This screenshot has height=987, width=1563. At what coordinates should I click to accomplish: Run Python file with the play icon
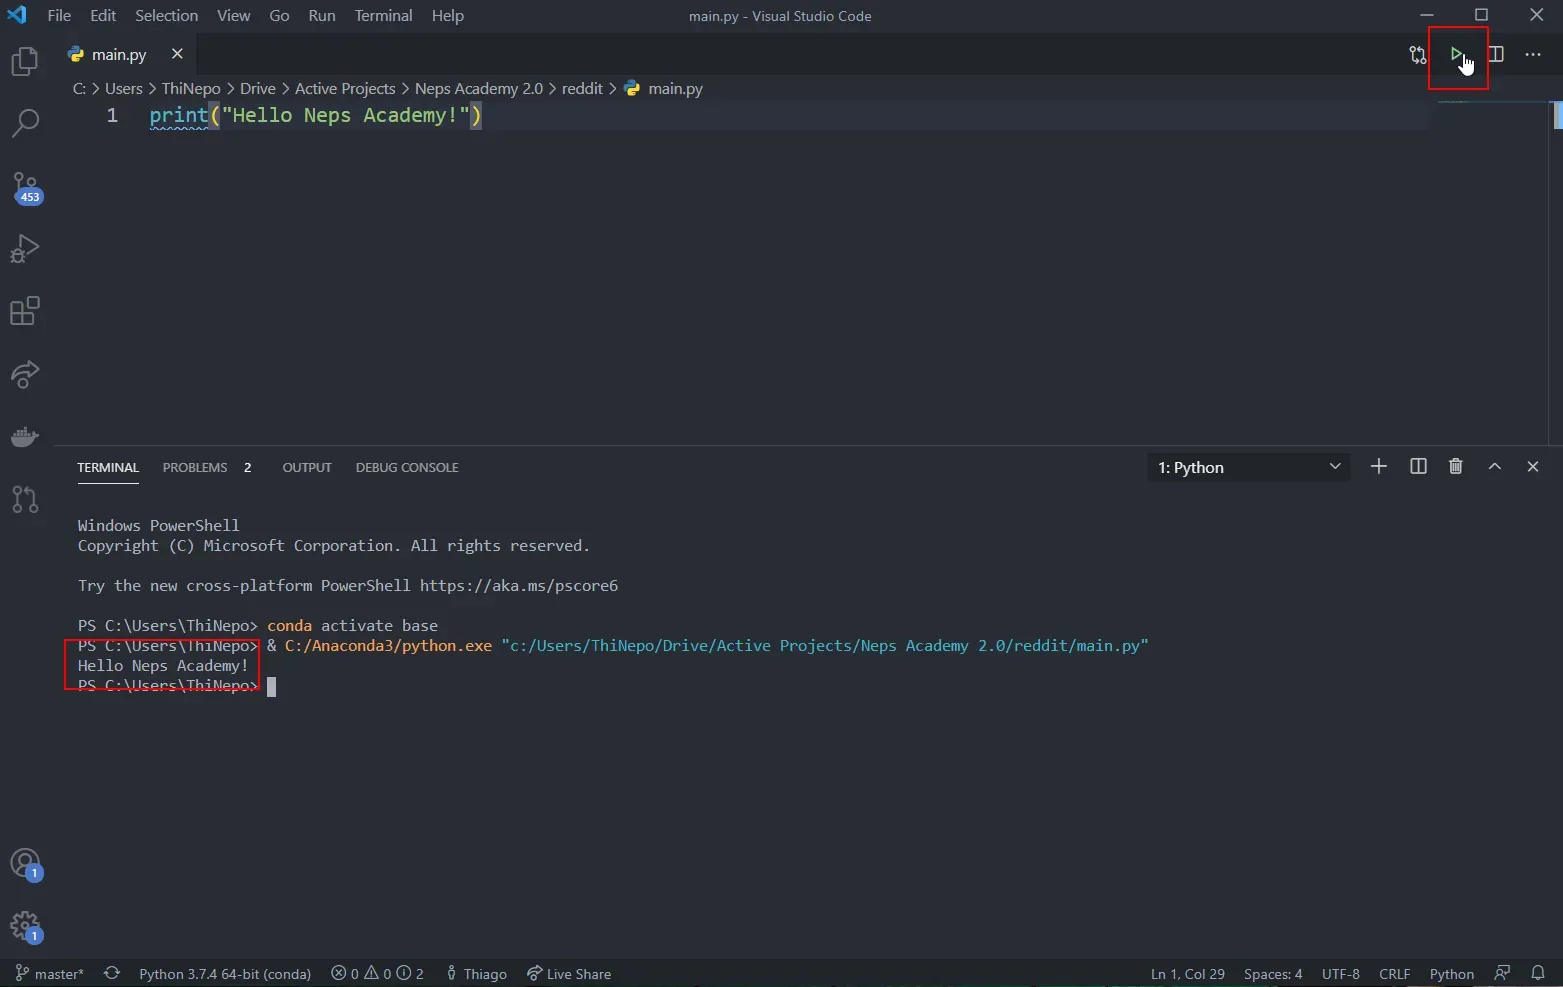coord(1457,54)
